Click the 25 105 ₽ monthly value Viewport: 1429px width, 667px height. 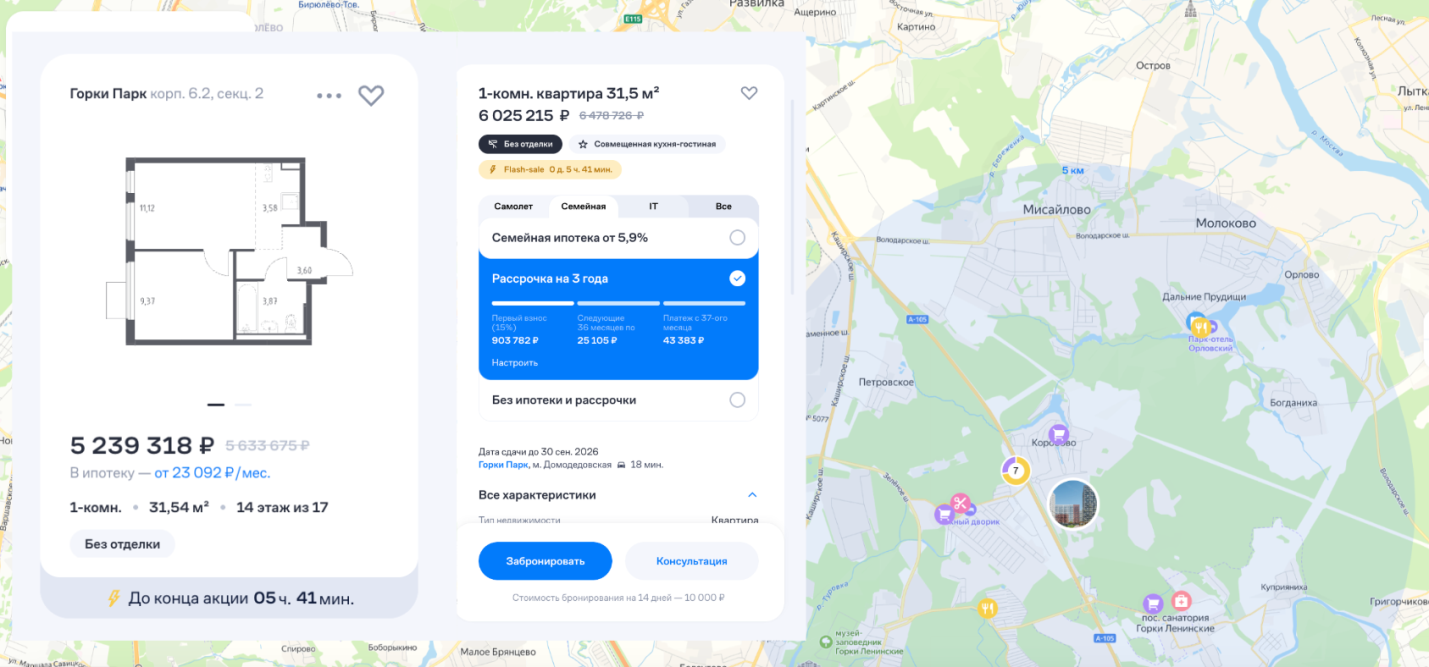tap(597, 340)
